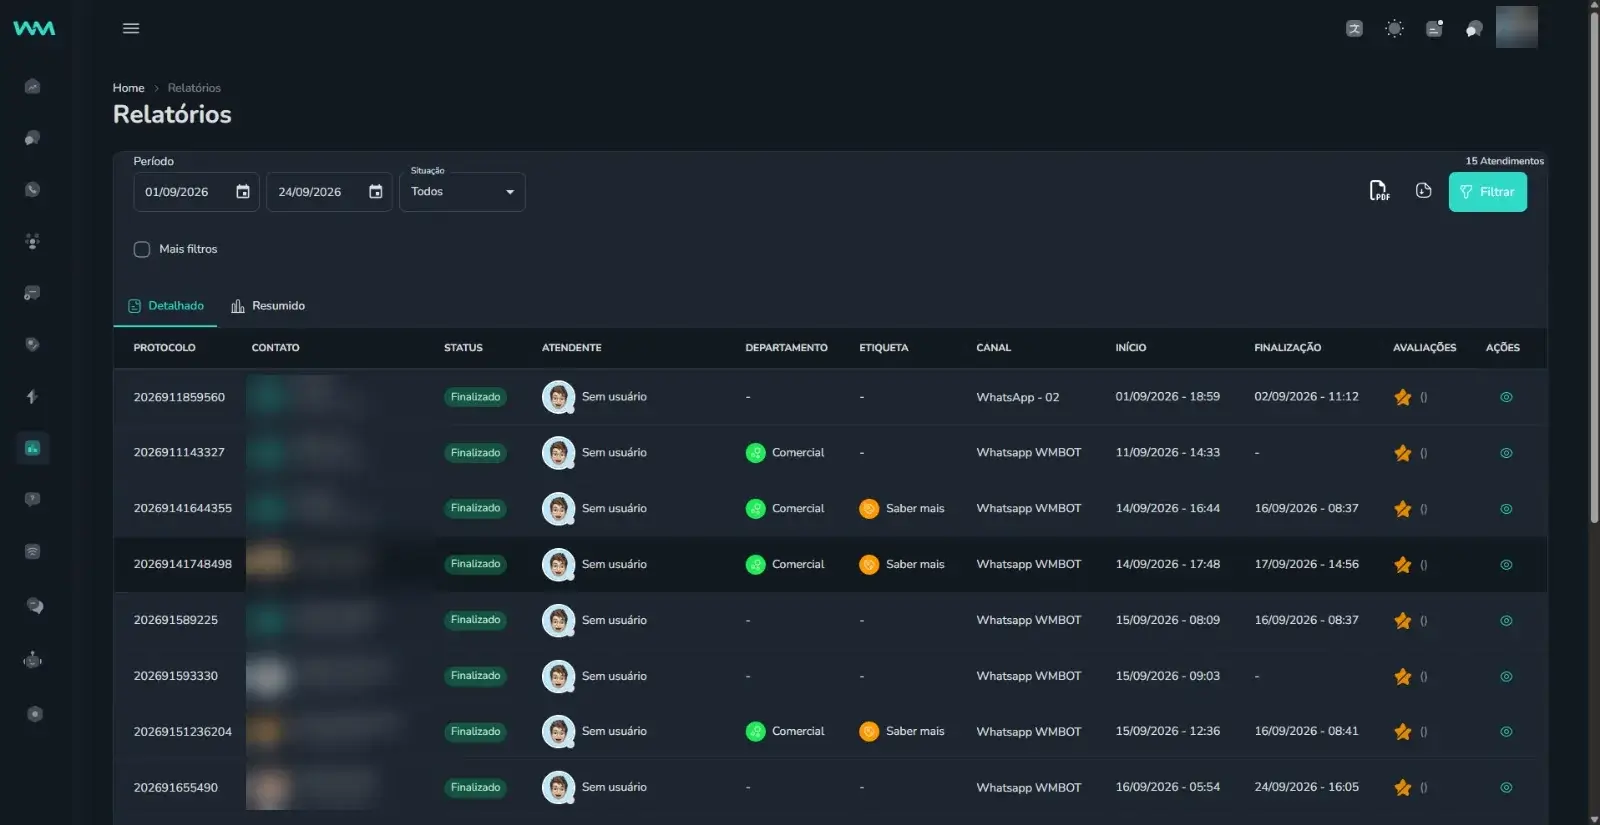View details of protocol 20269141748498

(x=1506, y=565)
